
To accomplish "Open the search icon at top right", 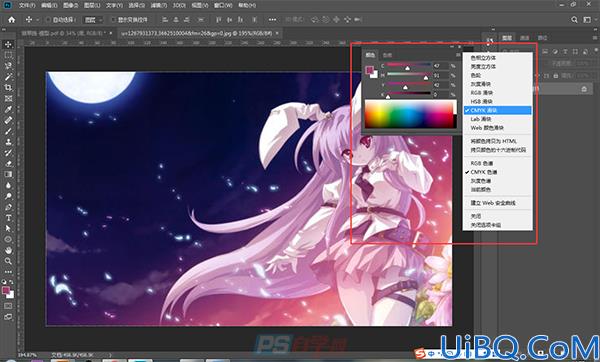I will [574, 20].
